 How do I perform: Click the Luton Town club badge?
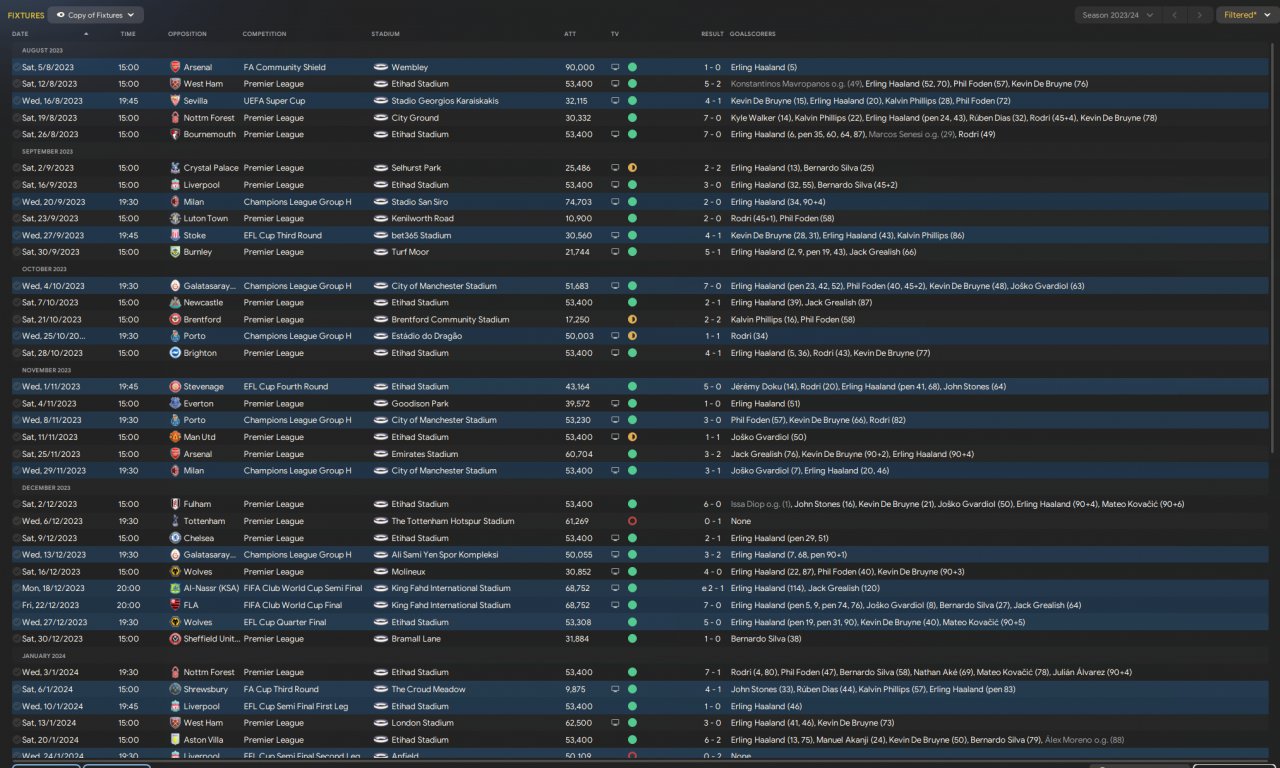coord(175,218)
